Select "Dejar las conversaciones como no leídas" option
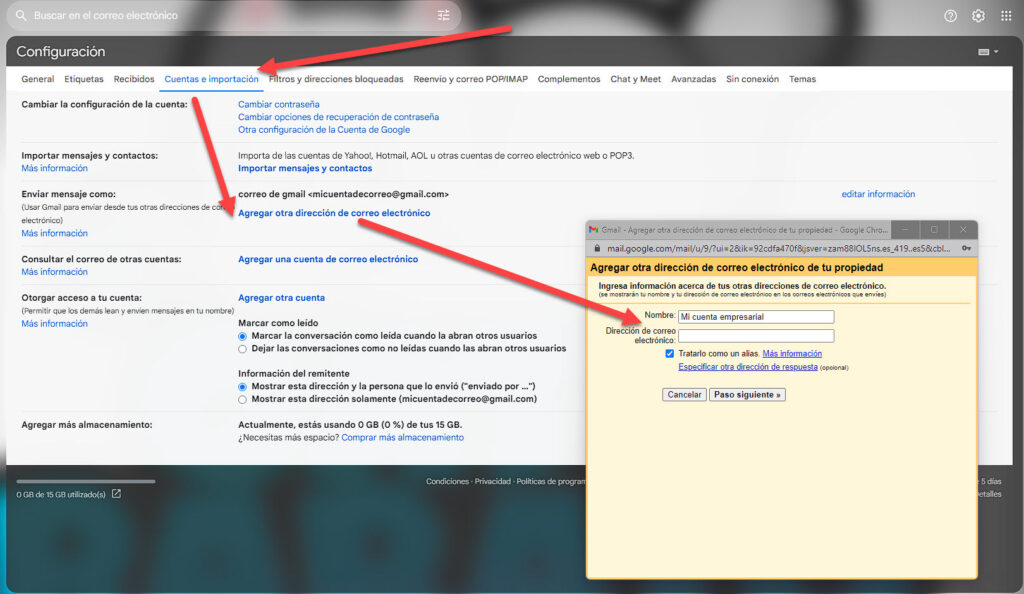Viewport: 1024px width, 594px height. coord(242,349)
